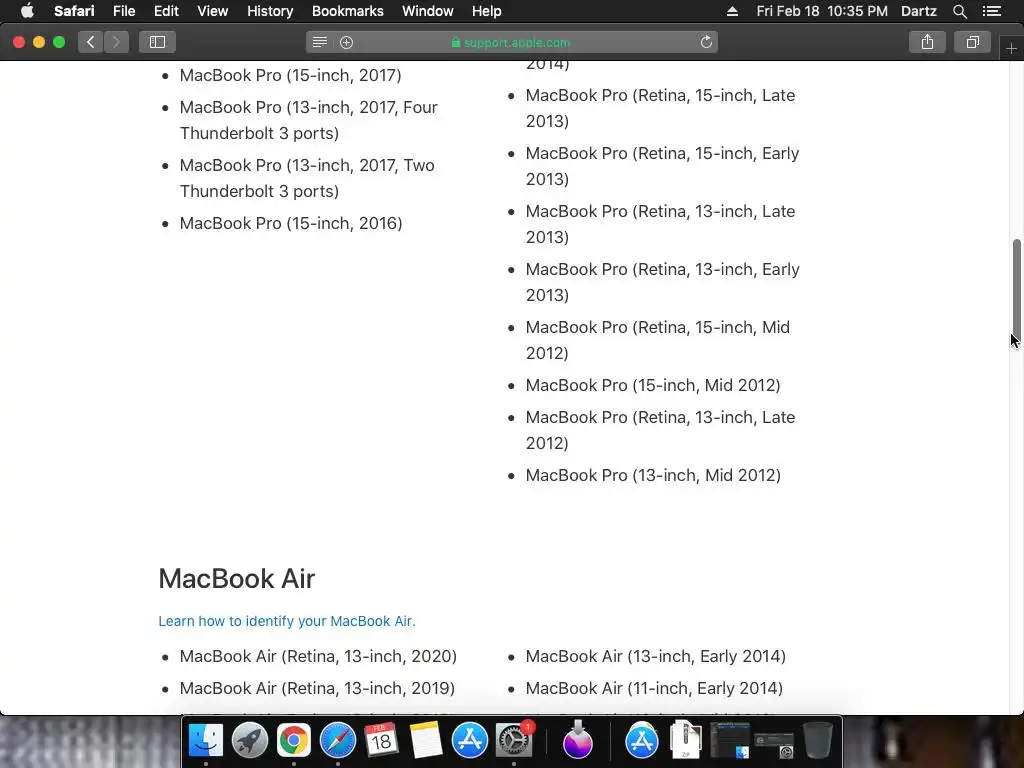Click the support.apple.com address field
This screenshot has height=768, width=1024.
511,42
